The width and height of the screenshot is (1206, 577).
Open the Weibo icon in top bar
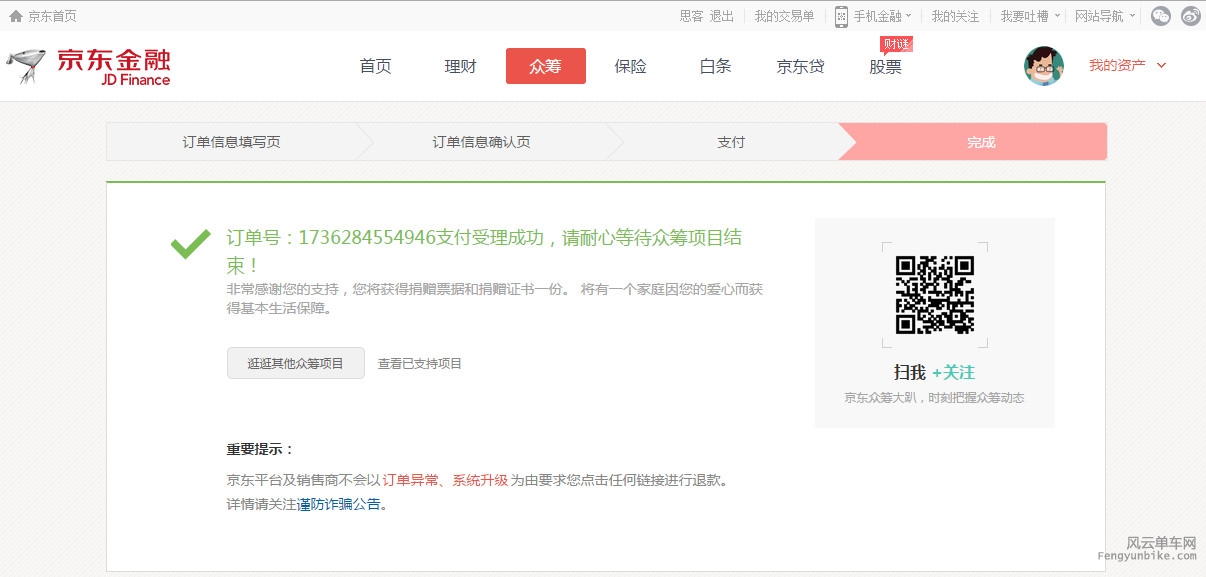click(x=1190, y=16)
